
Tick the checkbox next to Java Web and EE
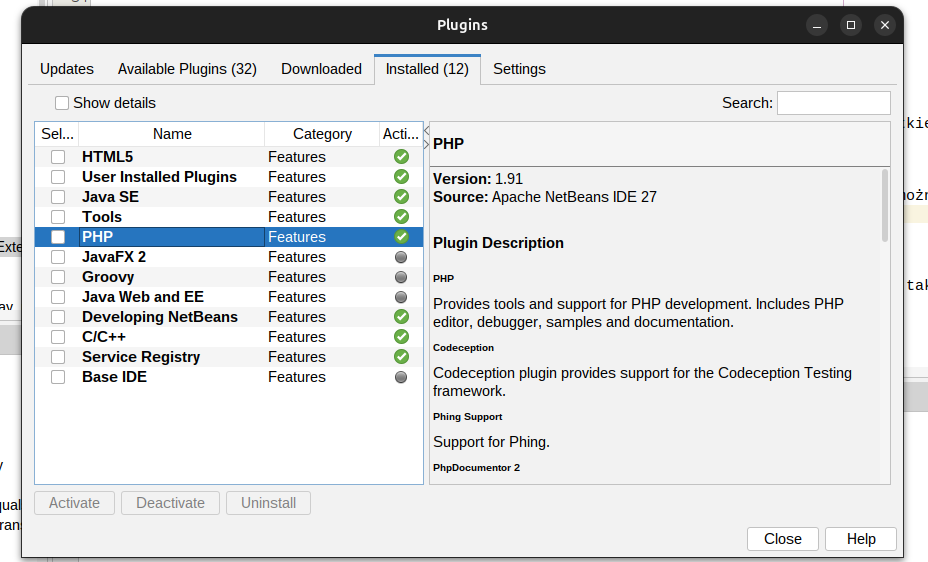tap(58, 297)
